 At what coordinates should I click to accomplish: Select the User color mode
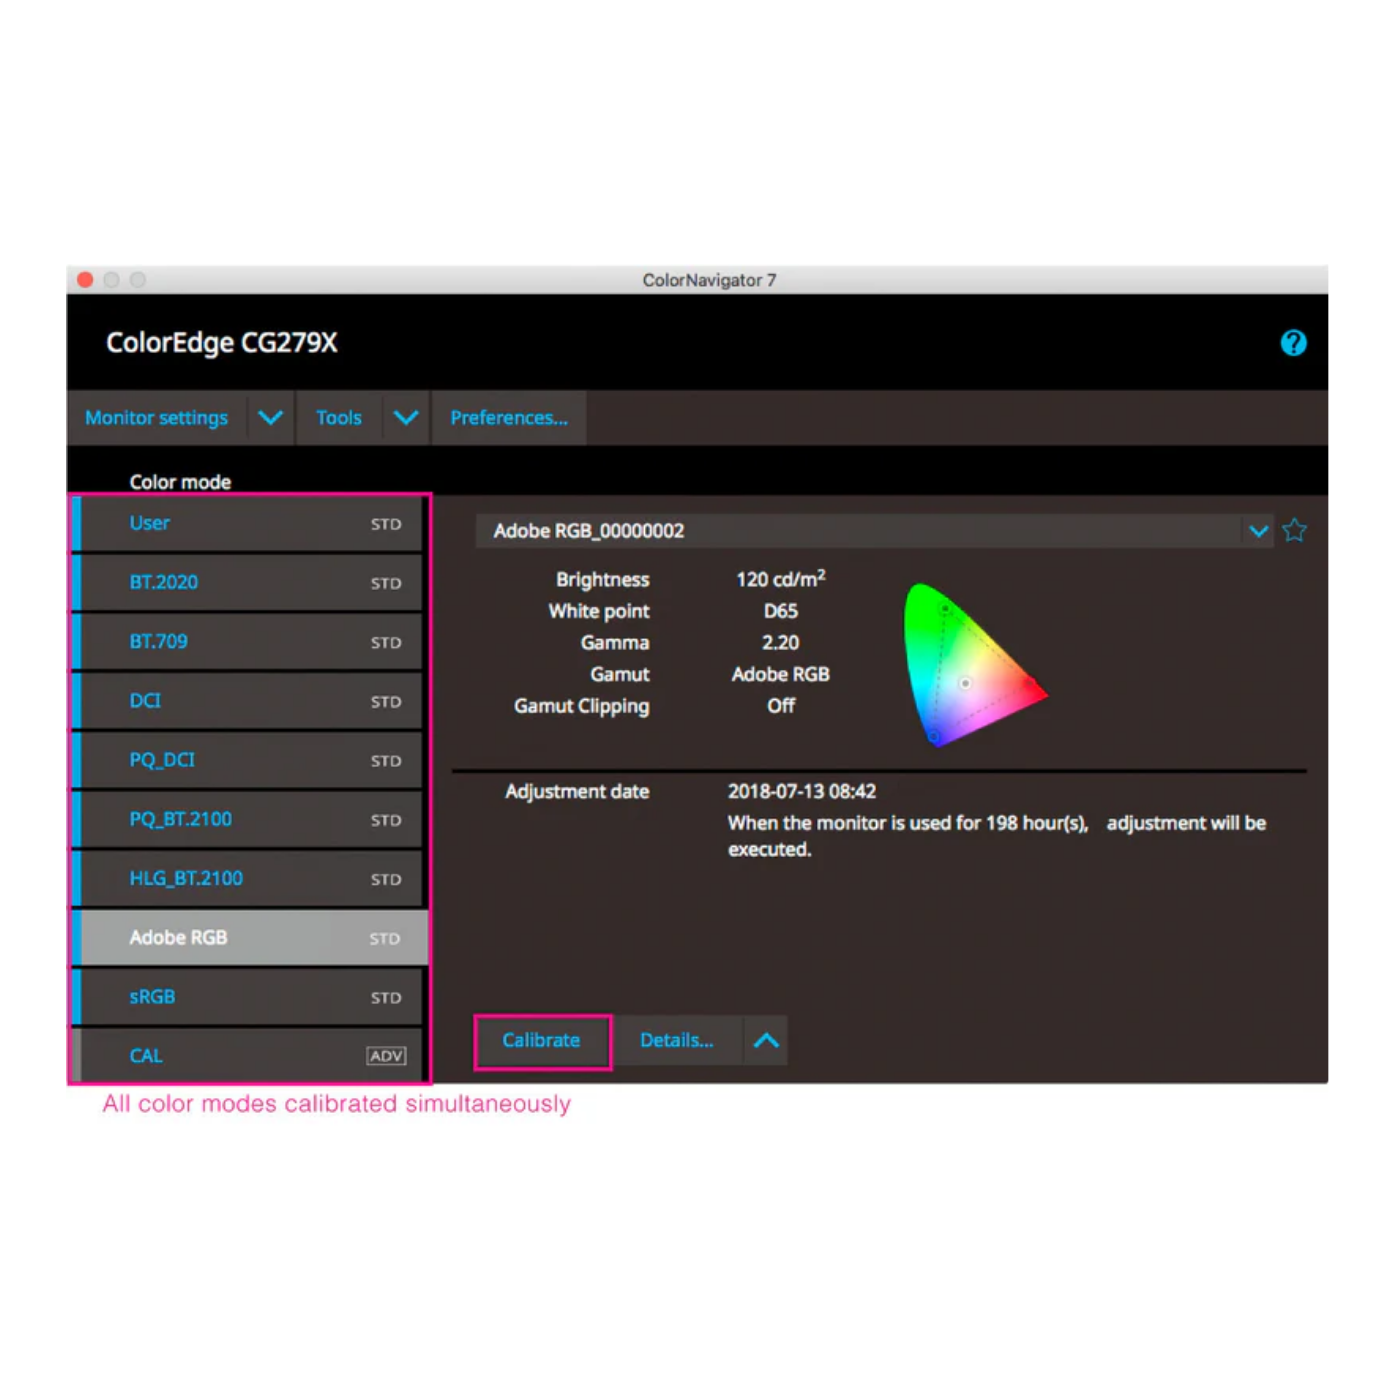246,523
